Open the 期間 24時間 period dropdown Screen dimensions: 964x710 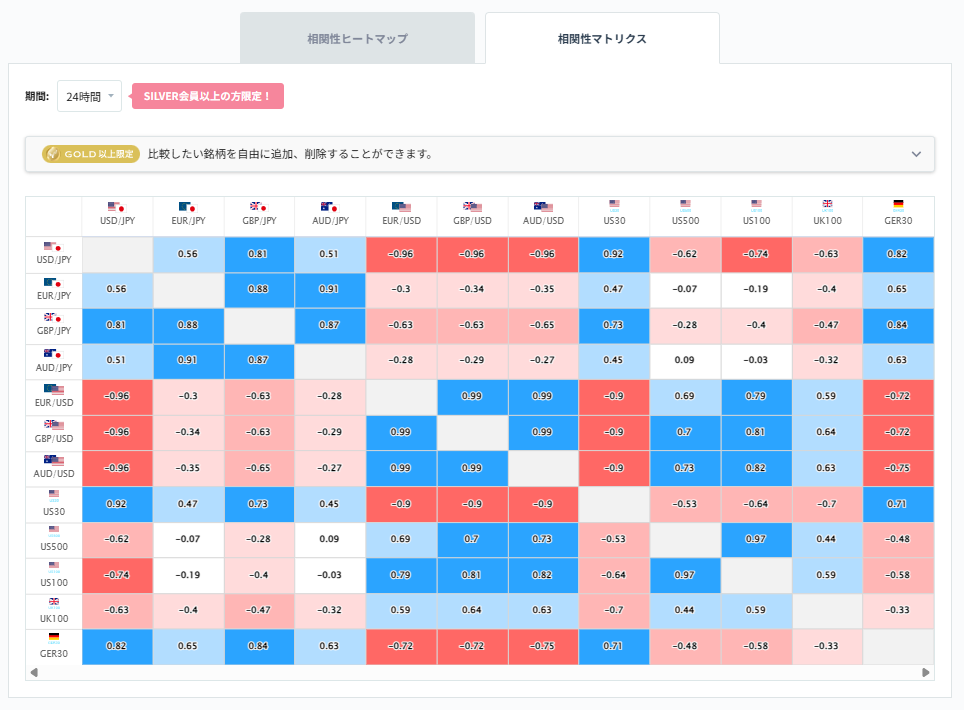pyautogui.click(x=89, y=96)
